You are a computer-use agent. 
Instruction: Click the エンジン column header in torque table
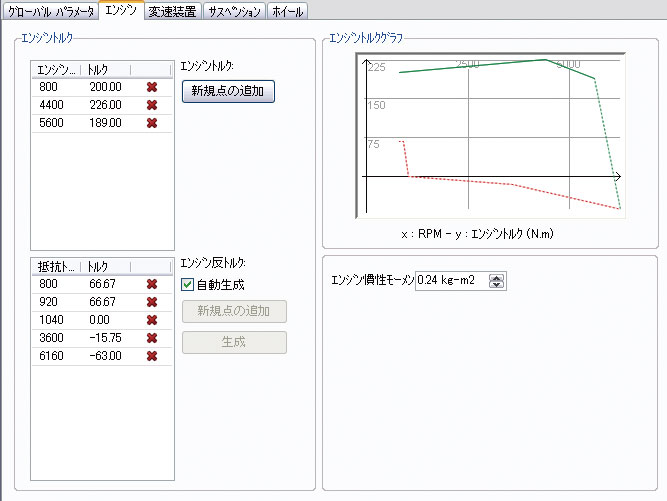pos(56,70)
